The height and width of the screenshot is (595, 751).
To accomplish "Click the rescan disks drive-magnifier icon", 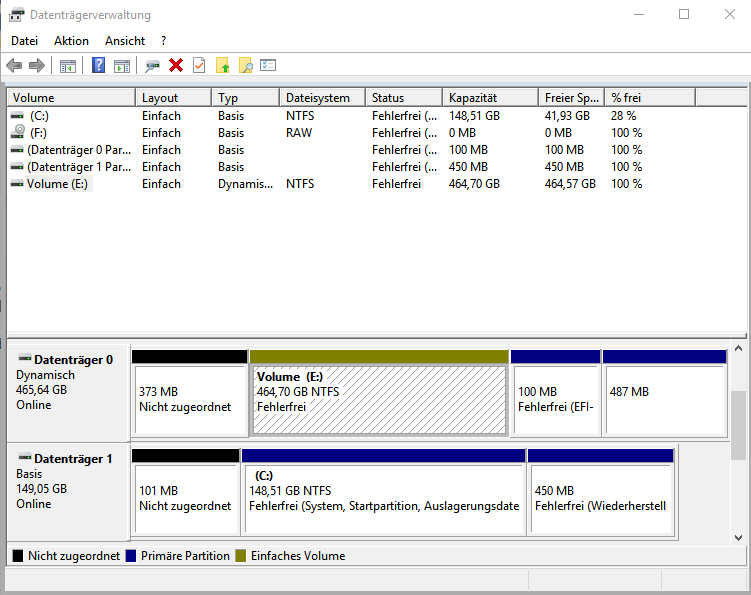I will point(152,66).
